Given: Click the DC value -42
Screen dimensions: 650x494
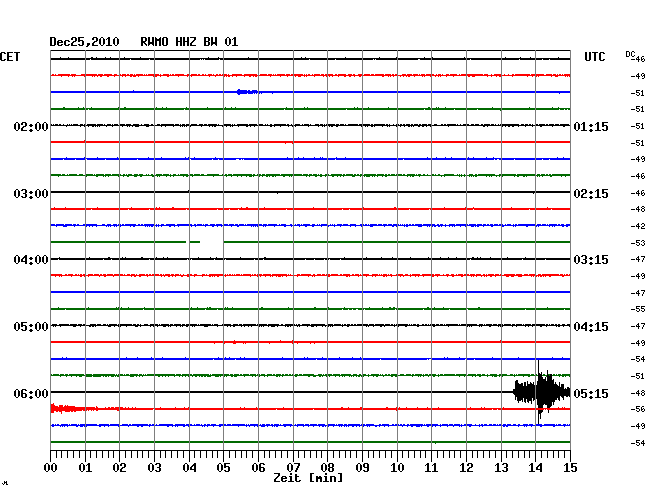Looking at the screenshot, I should coord(638,226).
